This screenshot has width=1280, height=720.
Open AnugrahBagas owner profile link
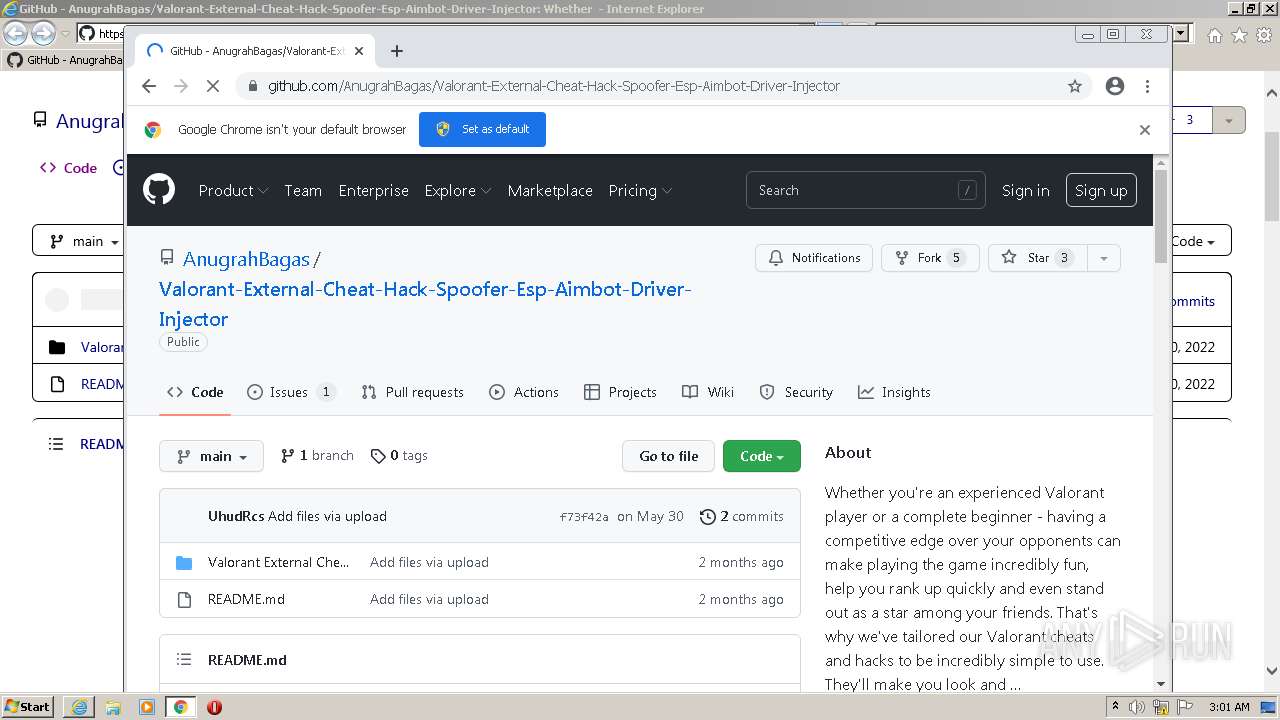[246, 259]
